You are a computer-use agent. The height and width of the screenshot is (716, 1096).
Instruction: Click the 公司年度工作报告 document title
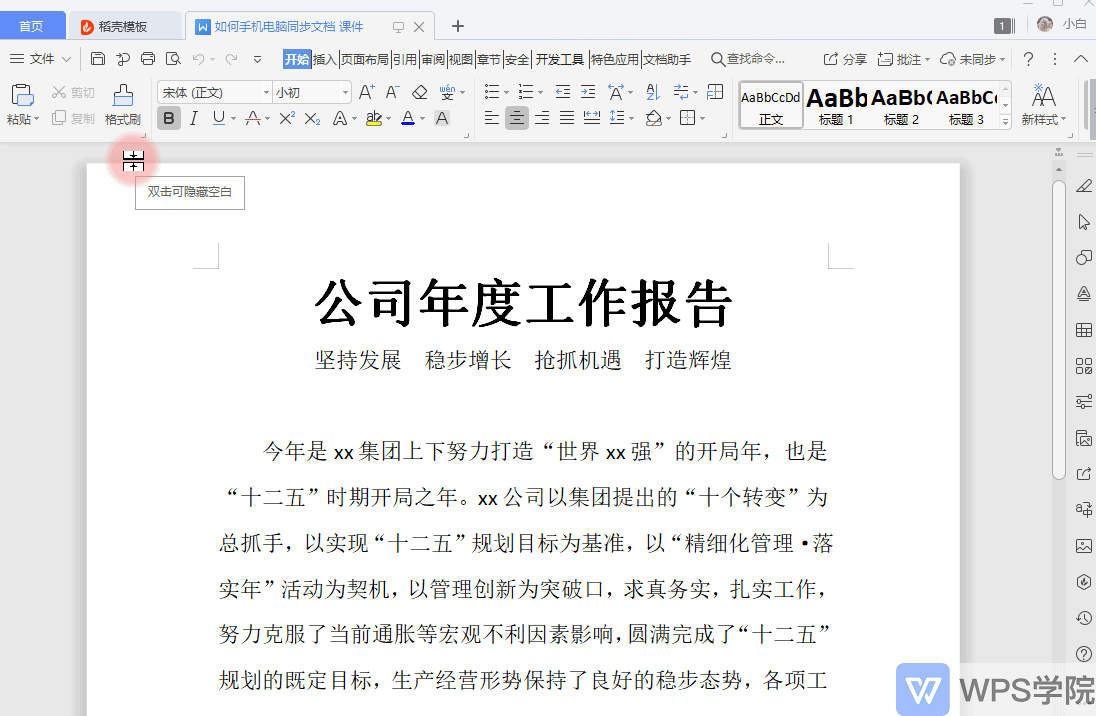click(x=523, y=303)
